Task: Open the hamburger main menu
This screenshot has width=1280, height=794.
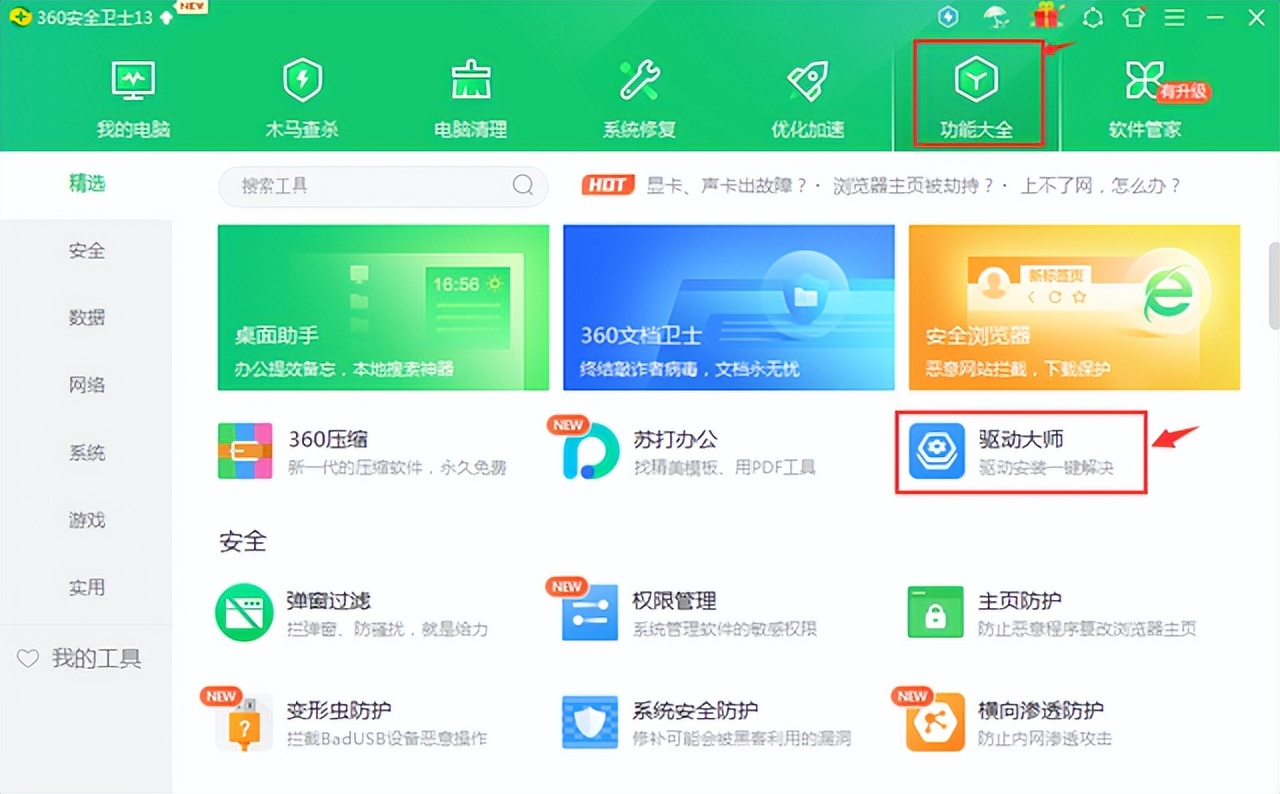Action: 1174,17
